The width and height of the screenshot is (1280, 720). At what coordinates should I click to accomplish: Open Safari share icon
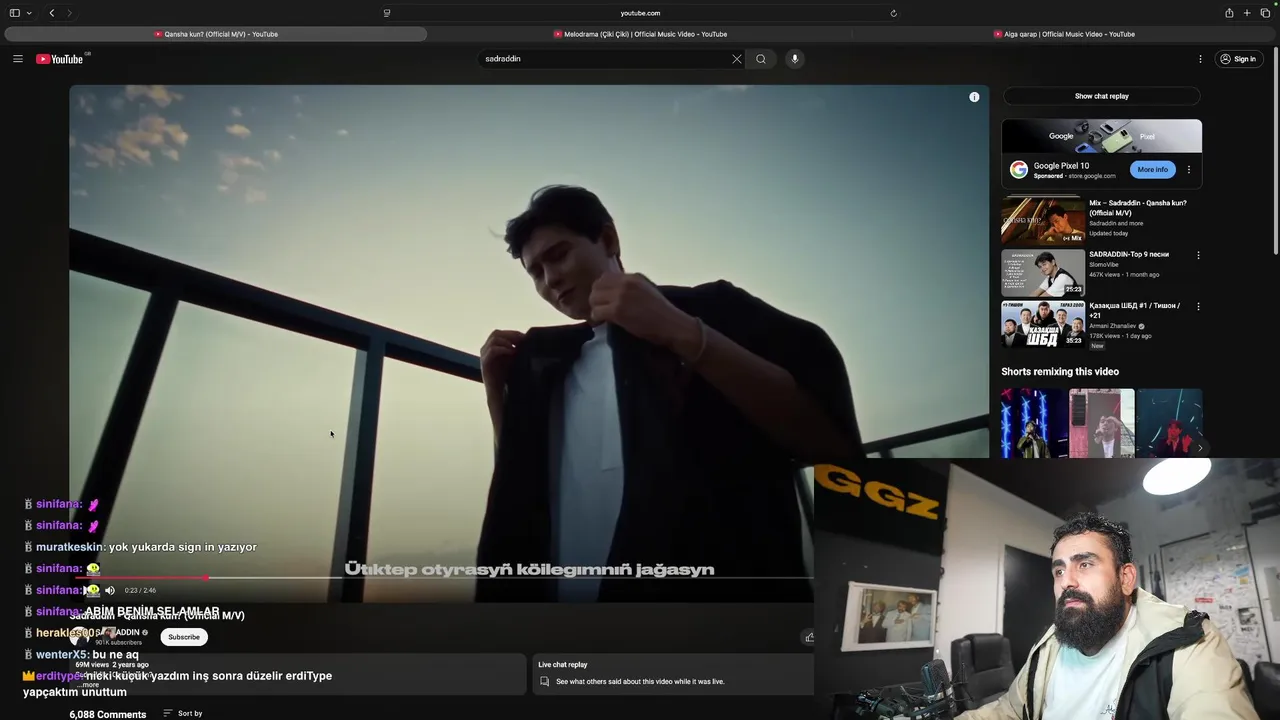[1229, 13]
